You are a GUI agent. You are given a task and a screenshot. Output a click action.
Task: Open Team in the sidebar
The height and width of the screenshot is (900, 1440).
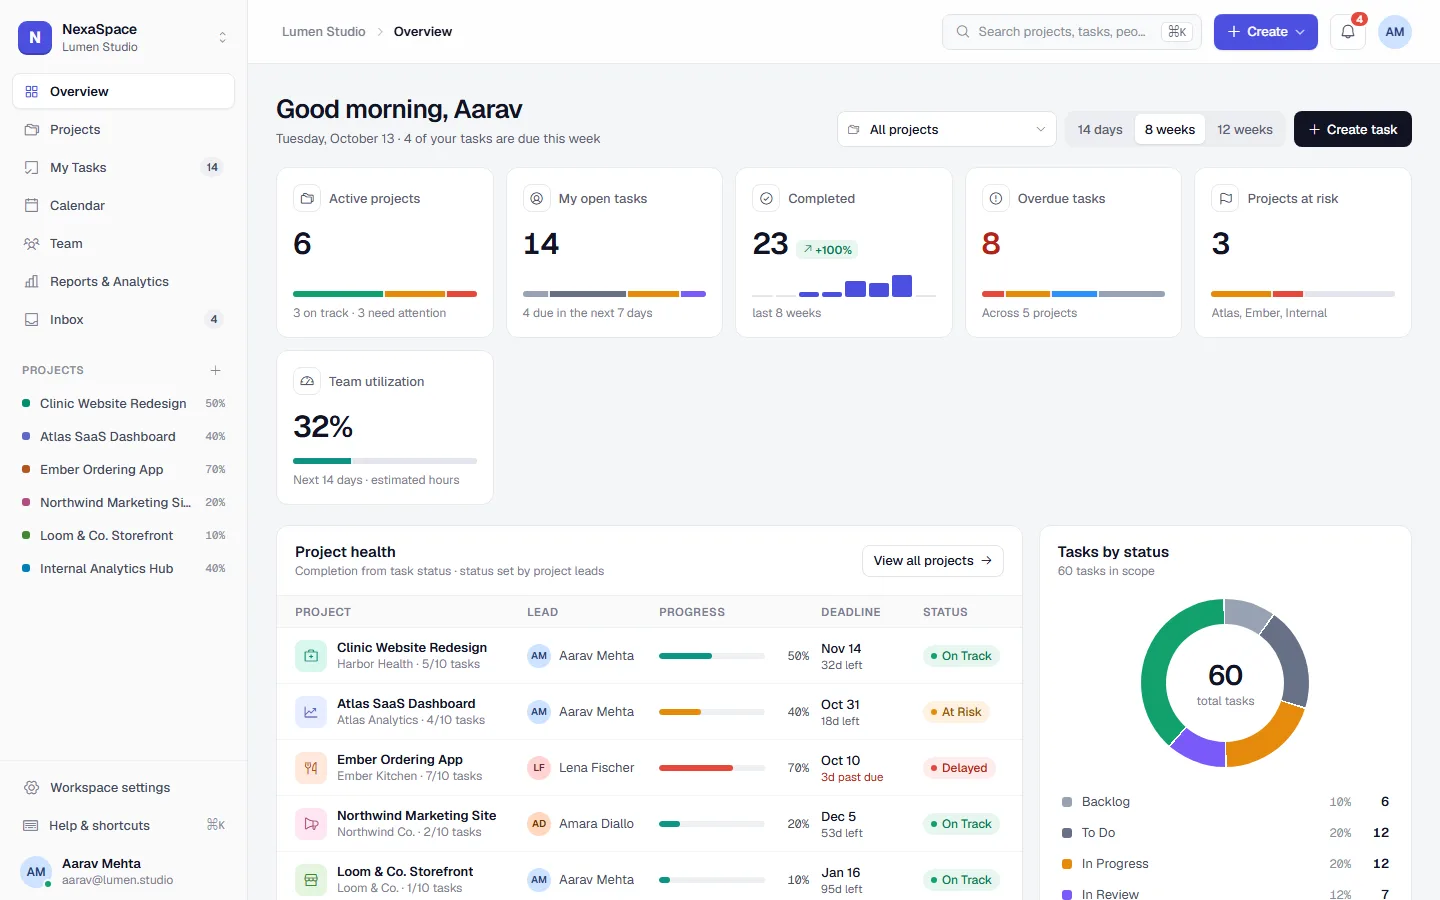point(124,243)
